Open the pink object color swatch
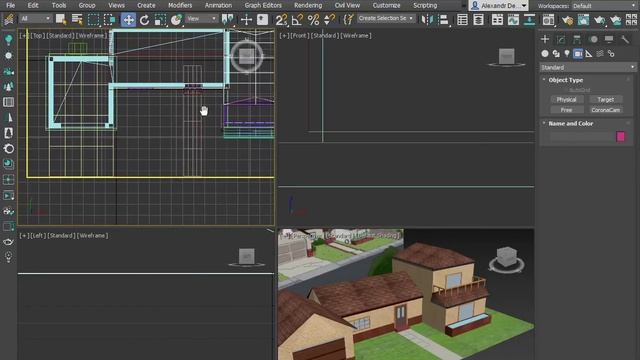 620,136
